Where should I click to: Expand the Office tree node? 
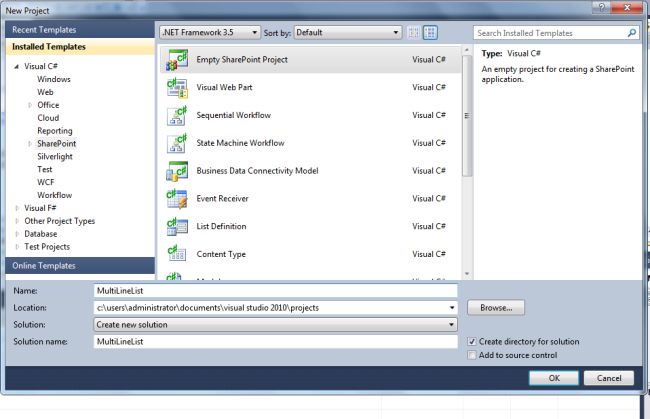(x=30, y=105)
